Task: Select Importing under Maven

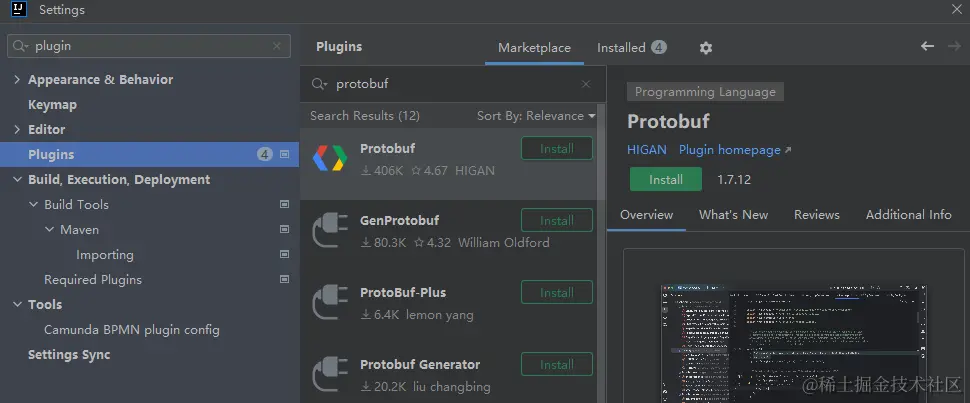Action: (x=105, y=254)
